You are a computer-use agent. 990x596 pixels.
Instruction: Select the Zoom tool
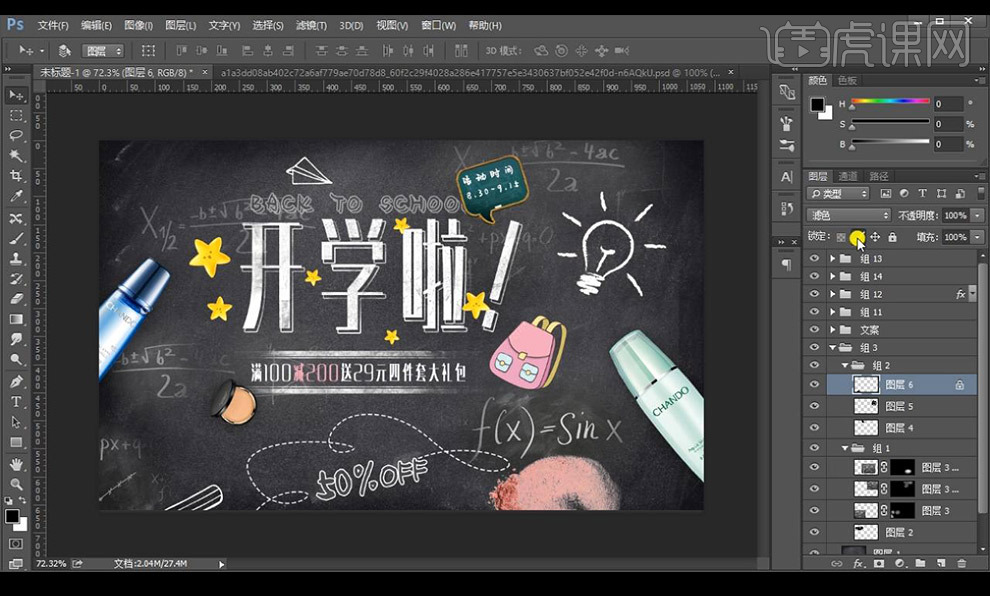coord(16,484)
